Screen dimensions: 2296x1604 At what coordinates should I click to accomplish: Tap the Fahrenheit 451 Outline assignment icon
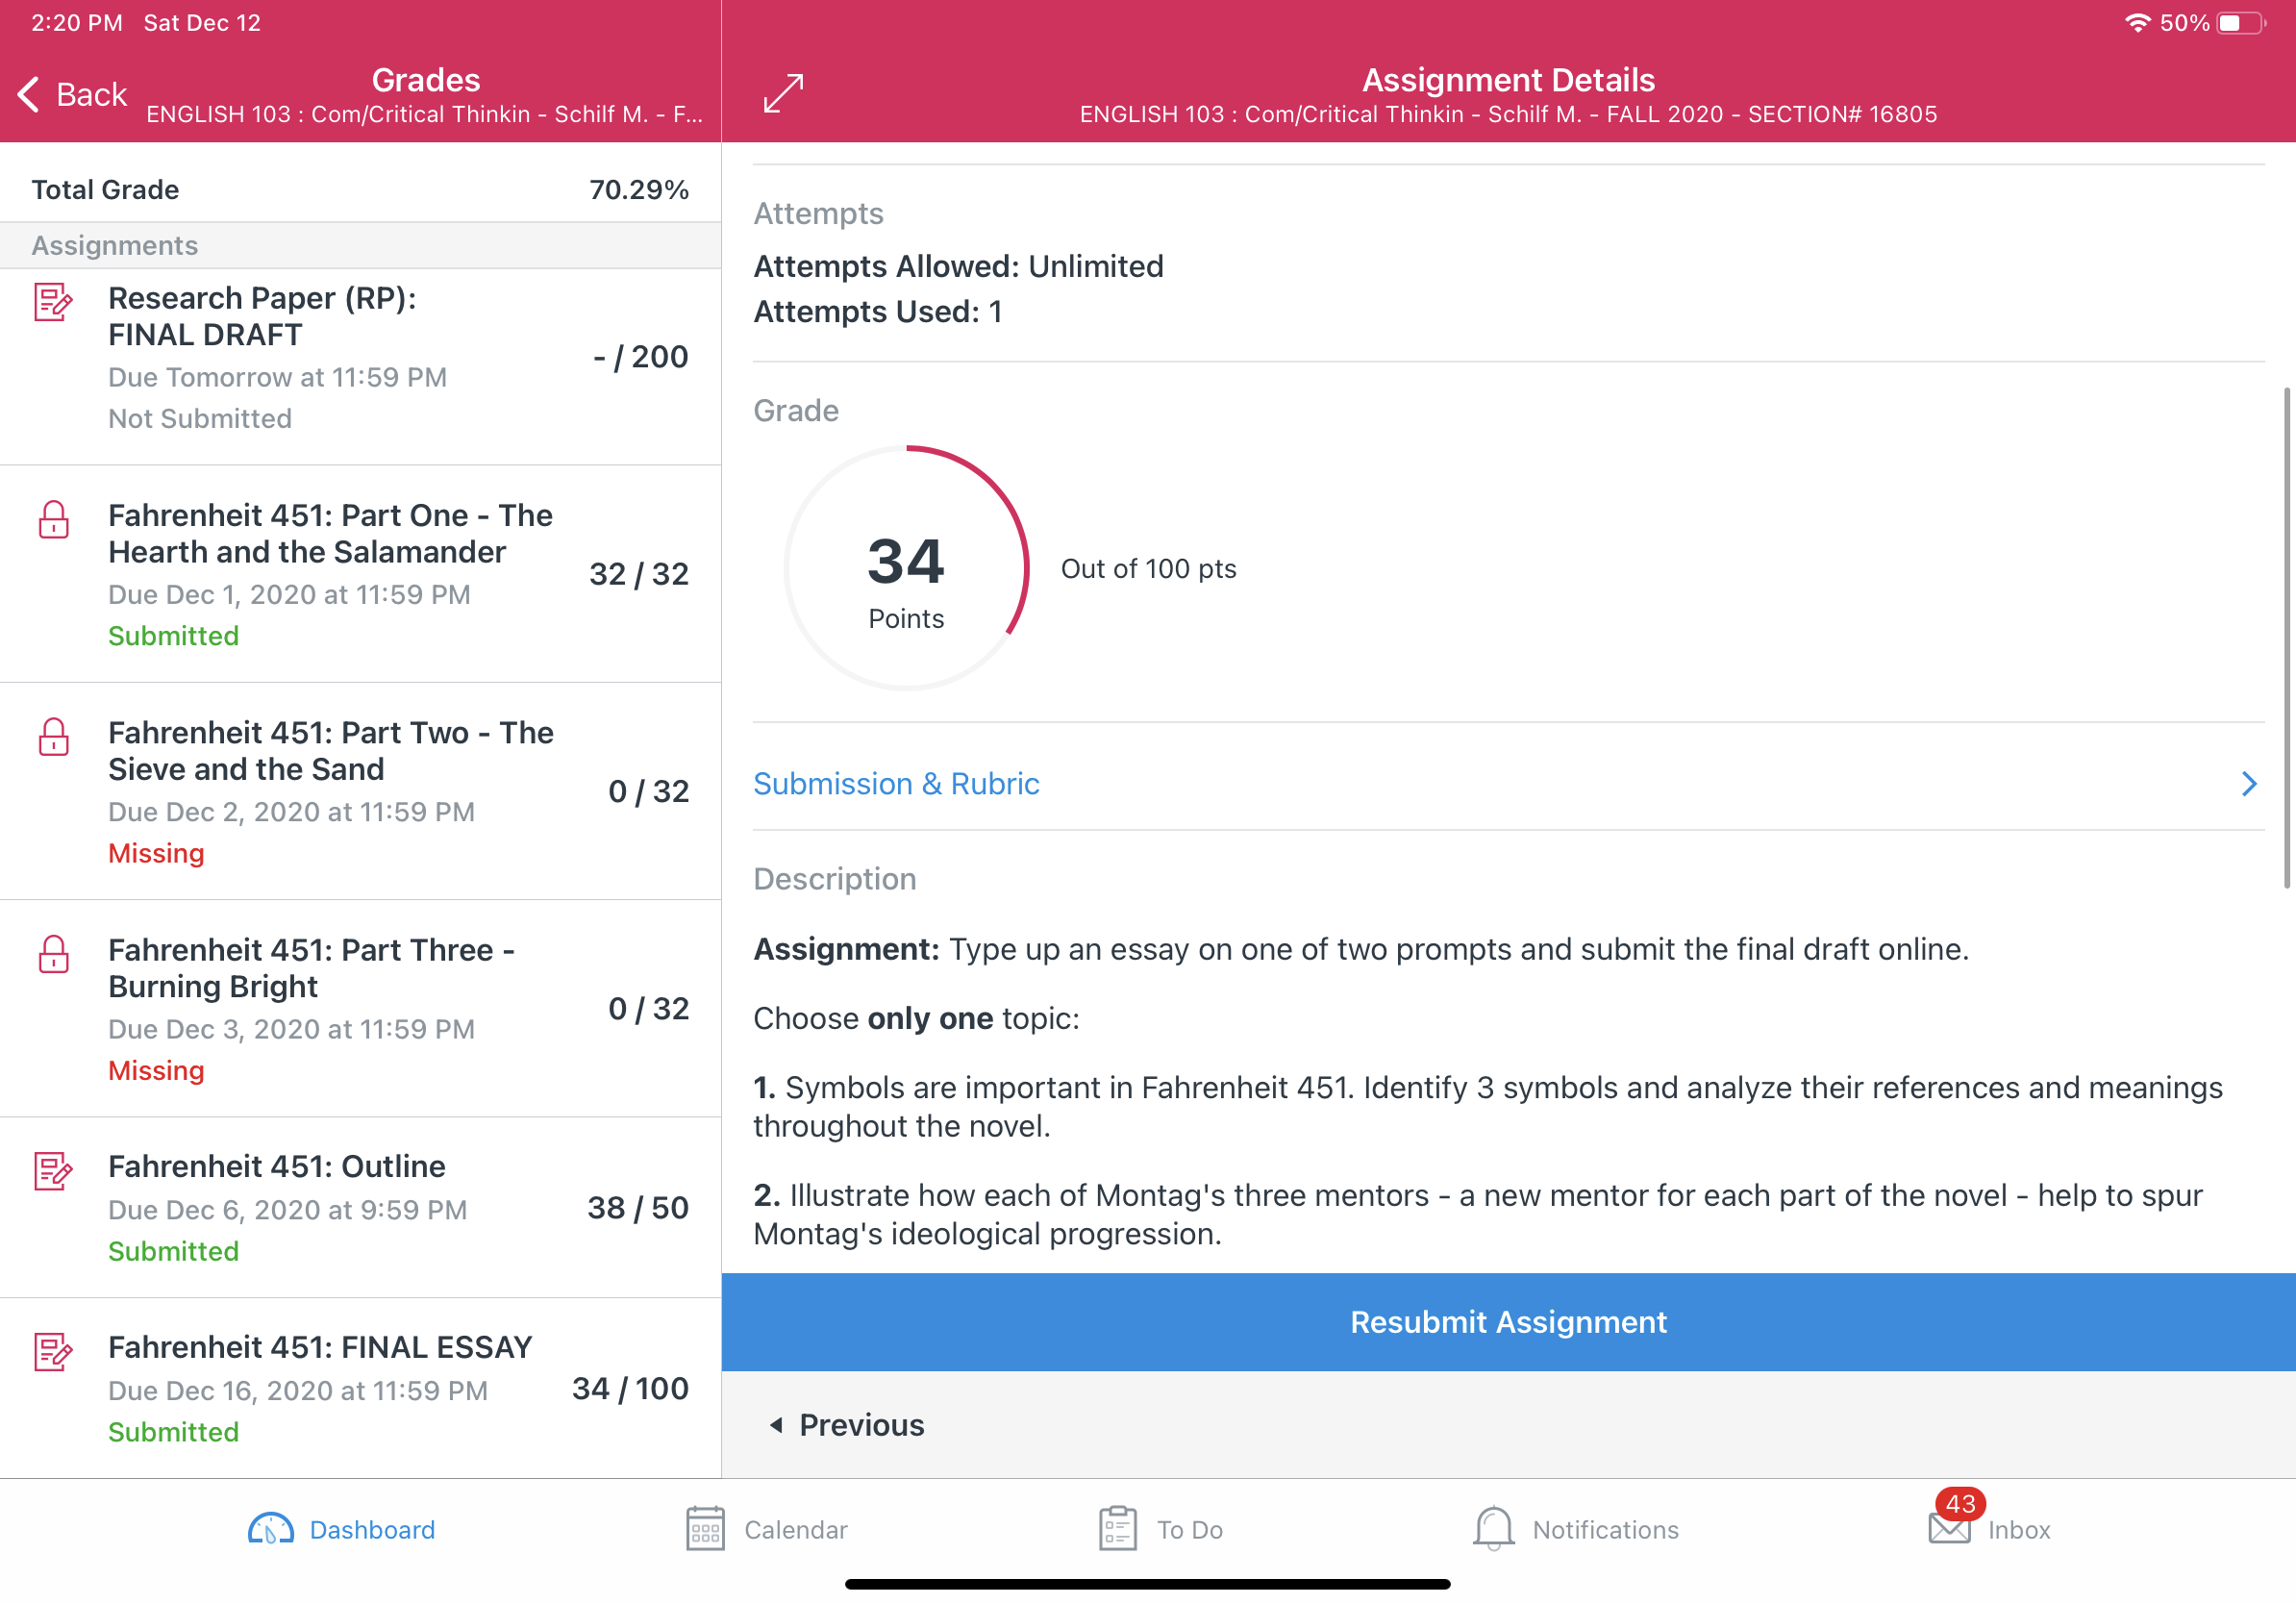(53, 1170)
